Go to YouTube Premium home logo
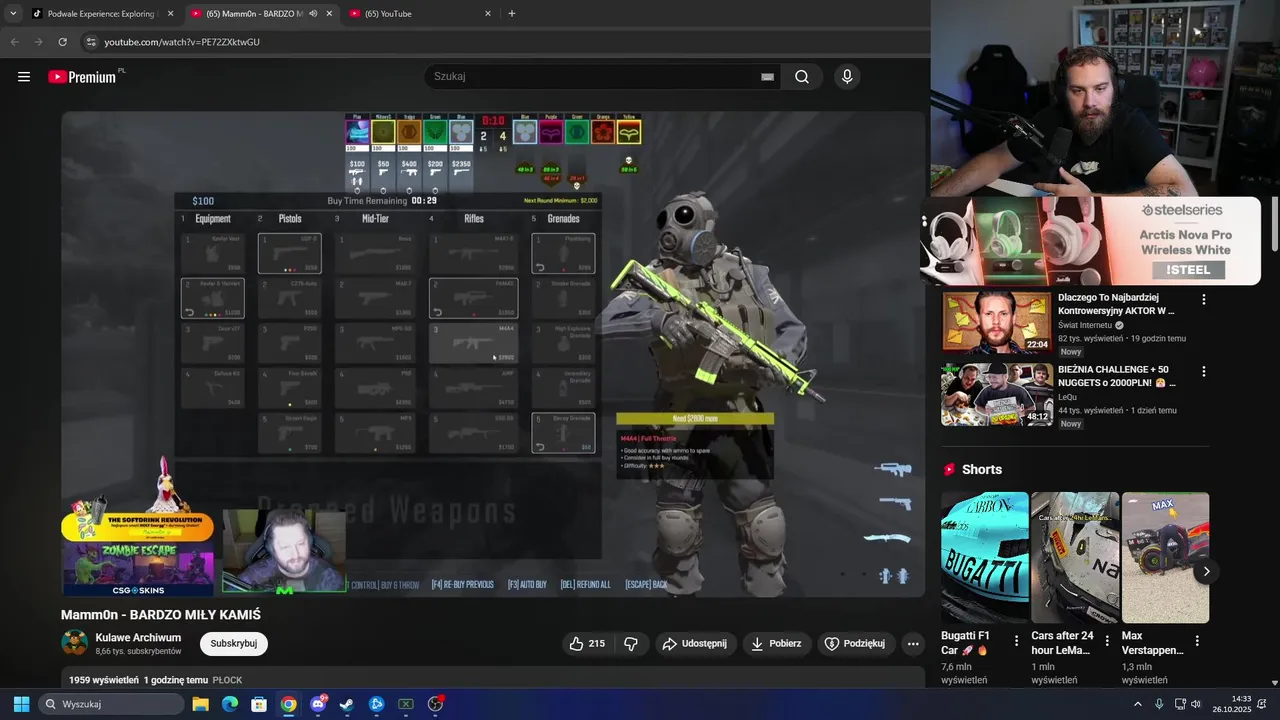The width and height of the screenshot is (1280, 720). point(83,77)
